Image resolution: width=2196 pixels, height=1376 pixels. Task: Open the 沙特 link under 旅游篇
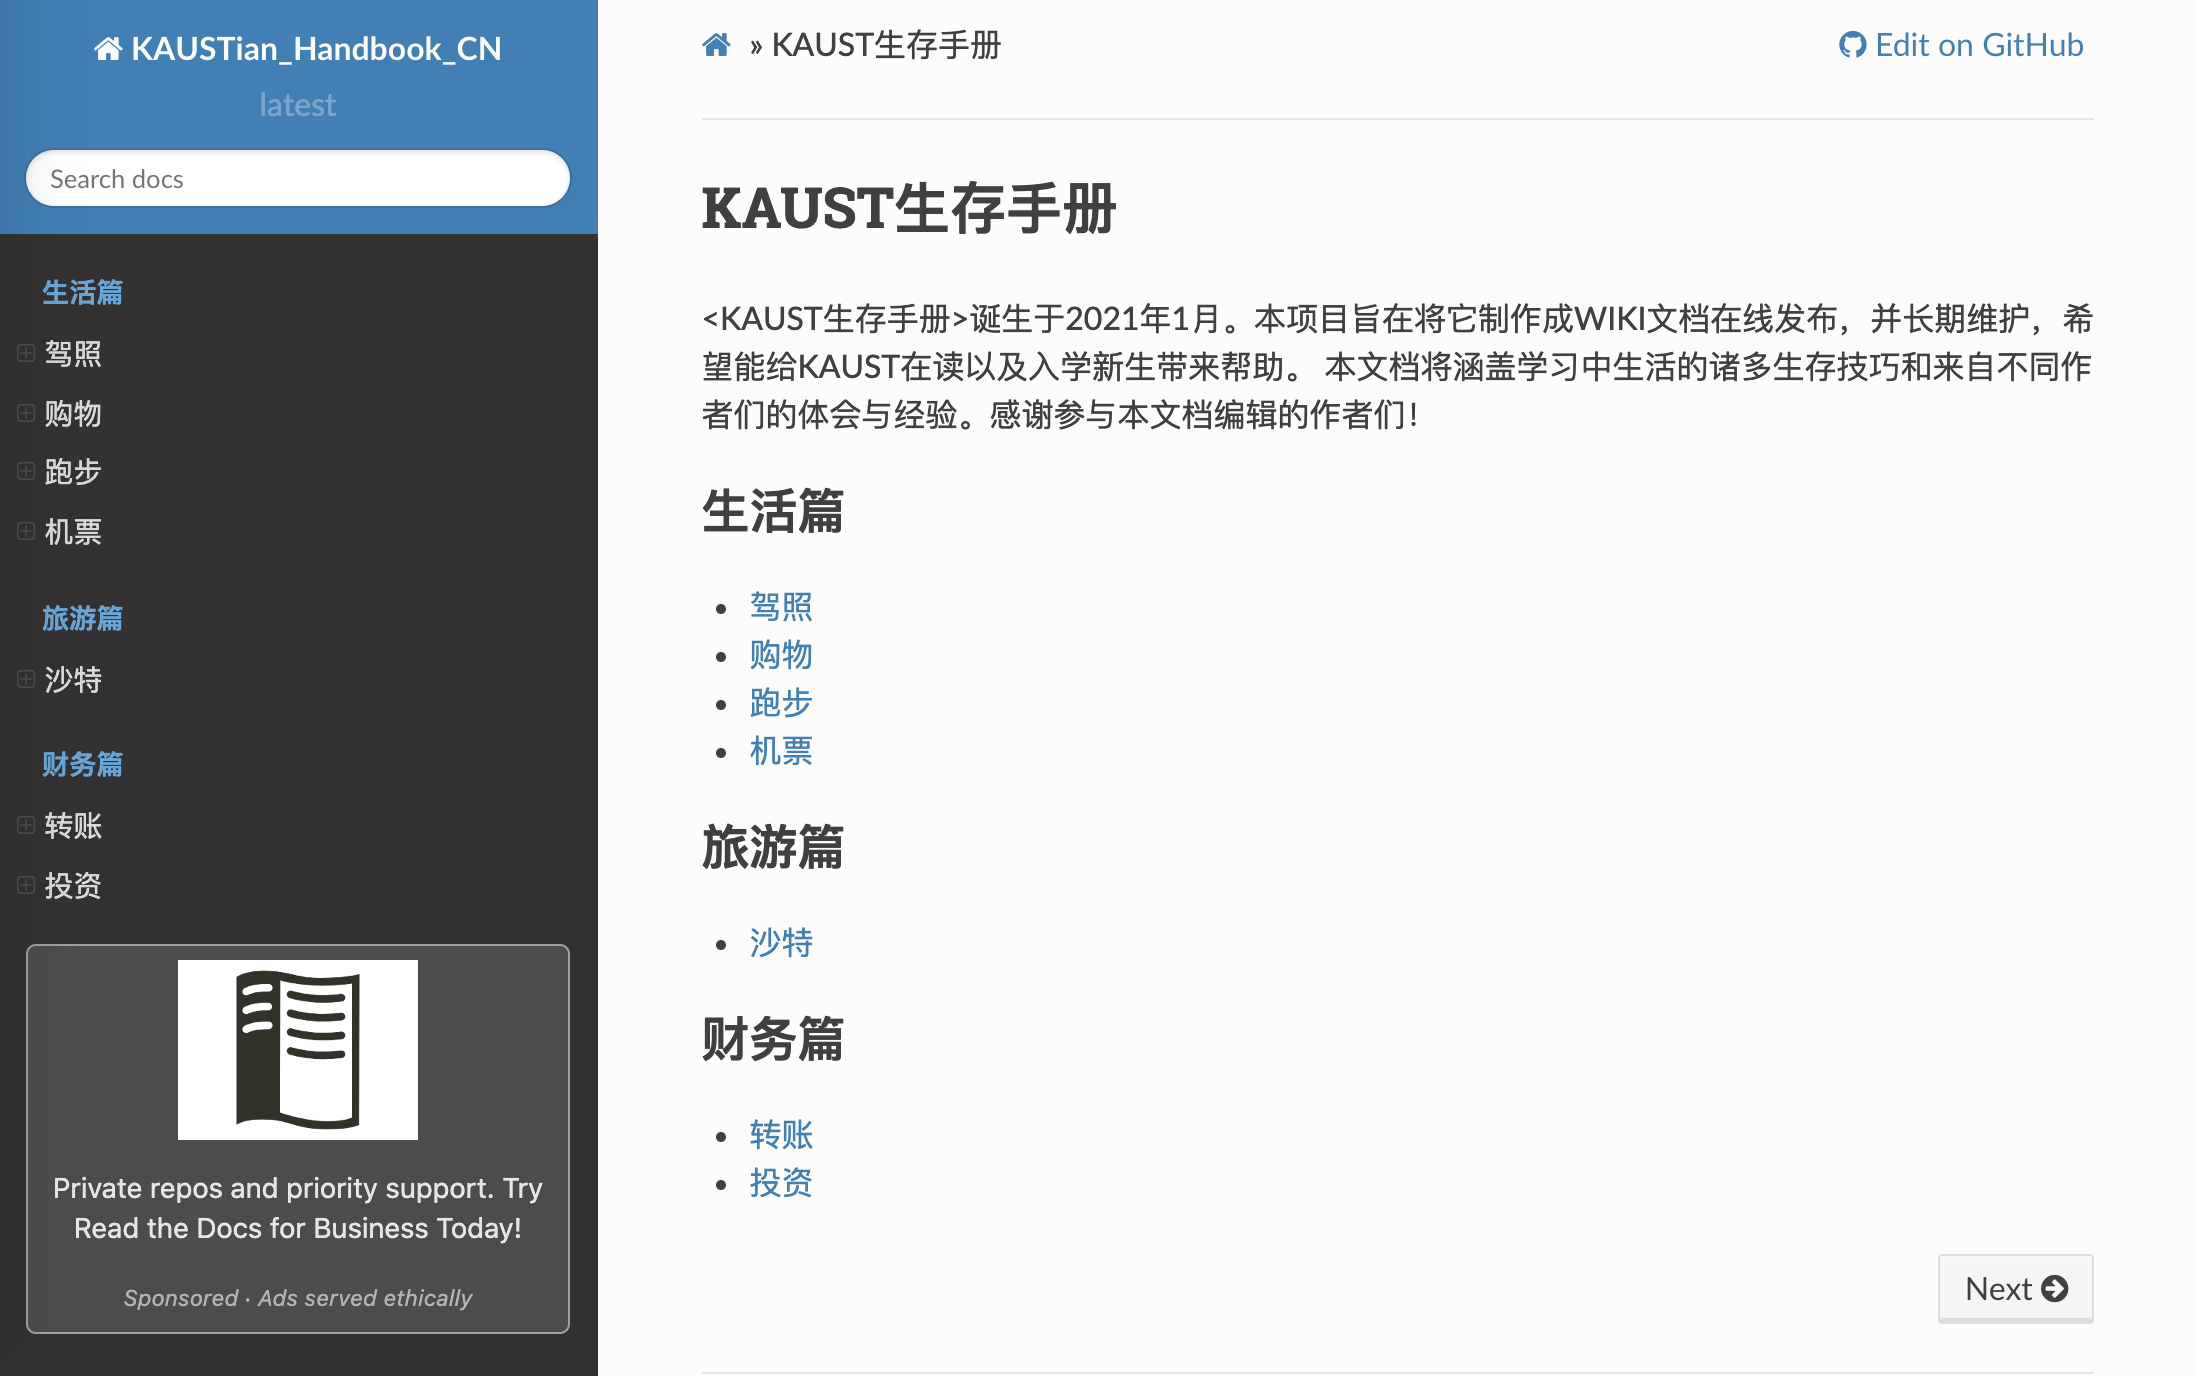click(781, 942)
